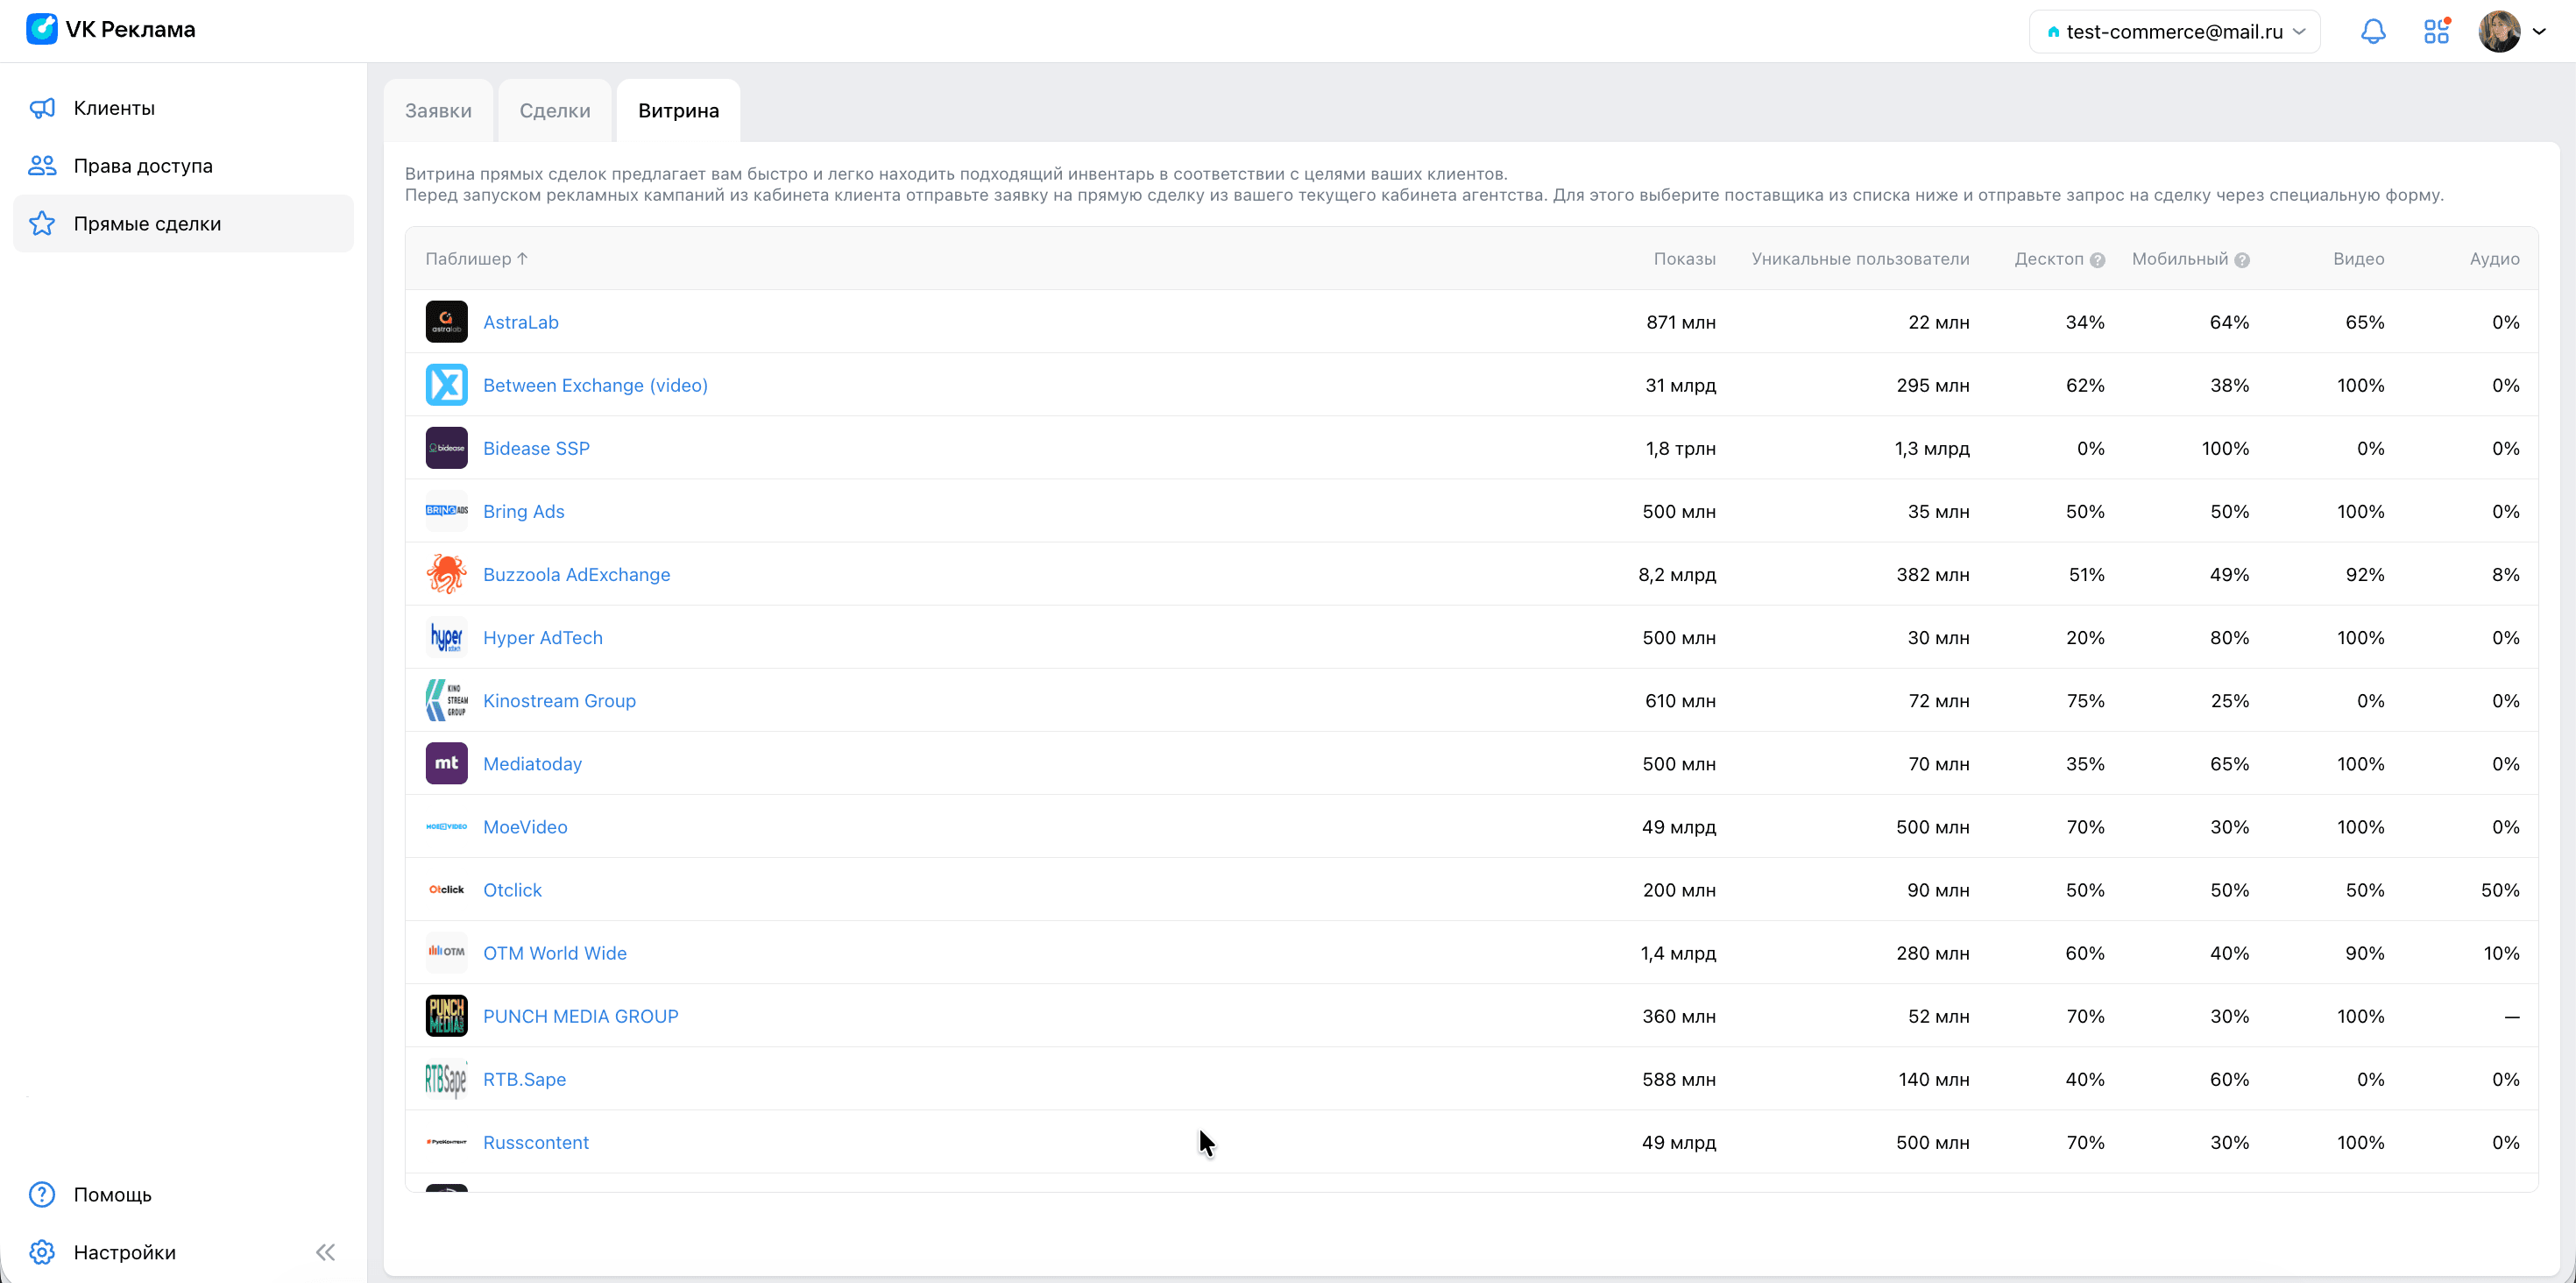Click the OTM logo icon
The height and width of the screenshot is (1283, 2576).
[x=446, y=952]
